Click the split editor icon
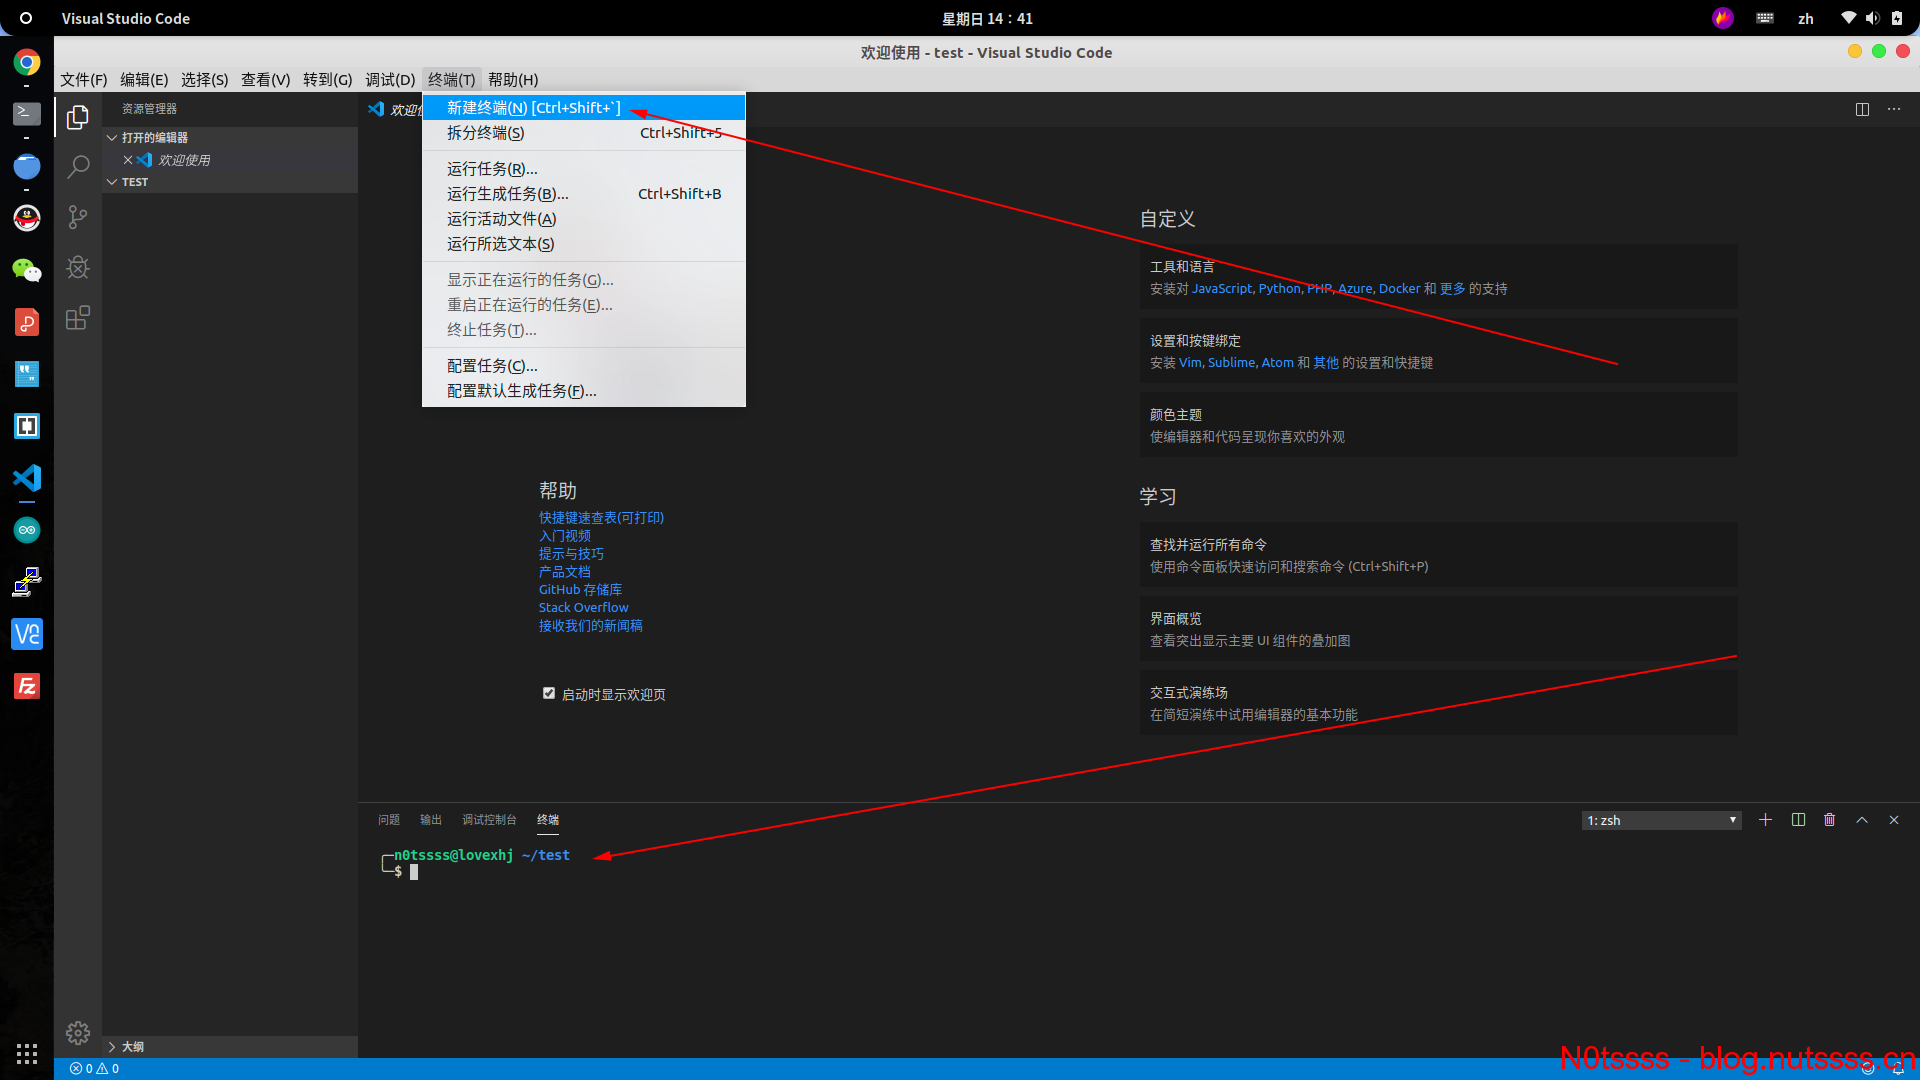Screen dimensions: 1920x1080 tap(1862, 109)
